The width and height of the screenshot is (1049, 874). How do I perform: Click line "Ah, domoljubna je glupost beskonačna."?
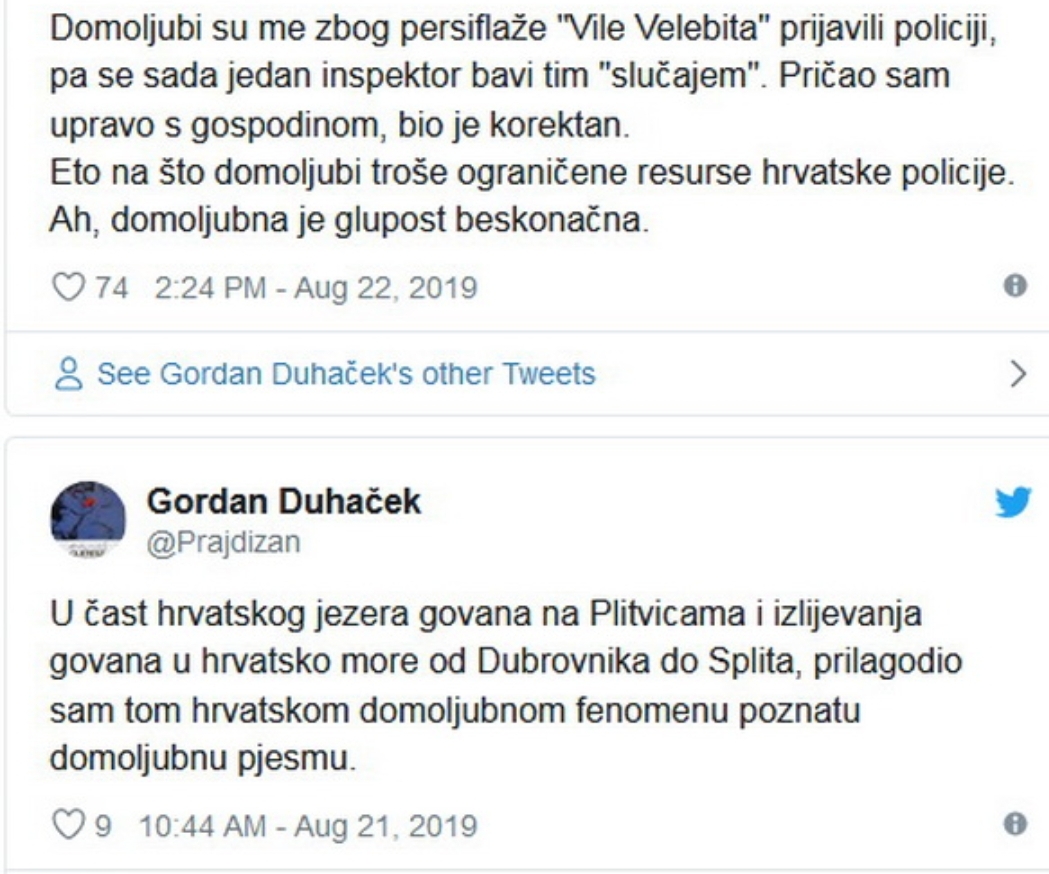click(x=350, y=222)
